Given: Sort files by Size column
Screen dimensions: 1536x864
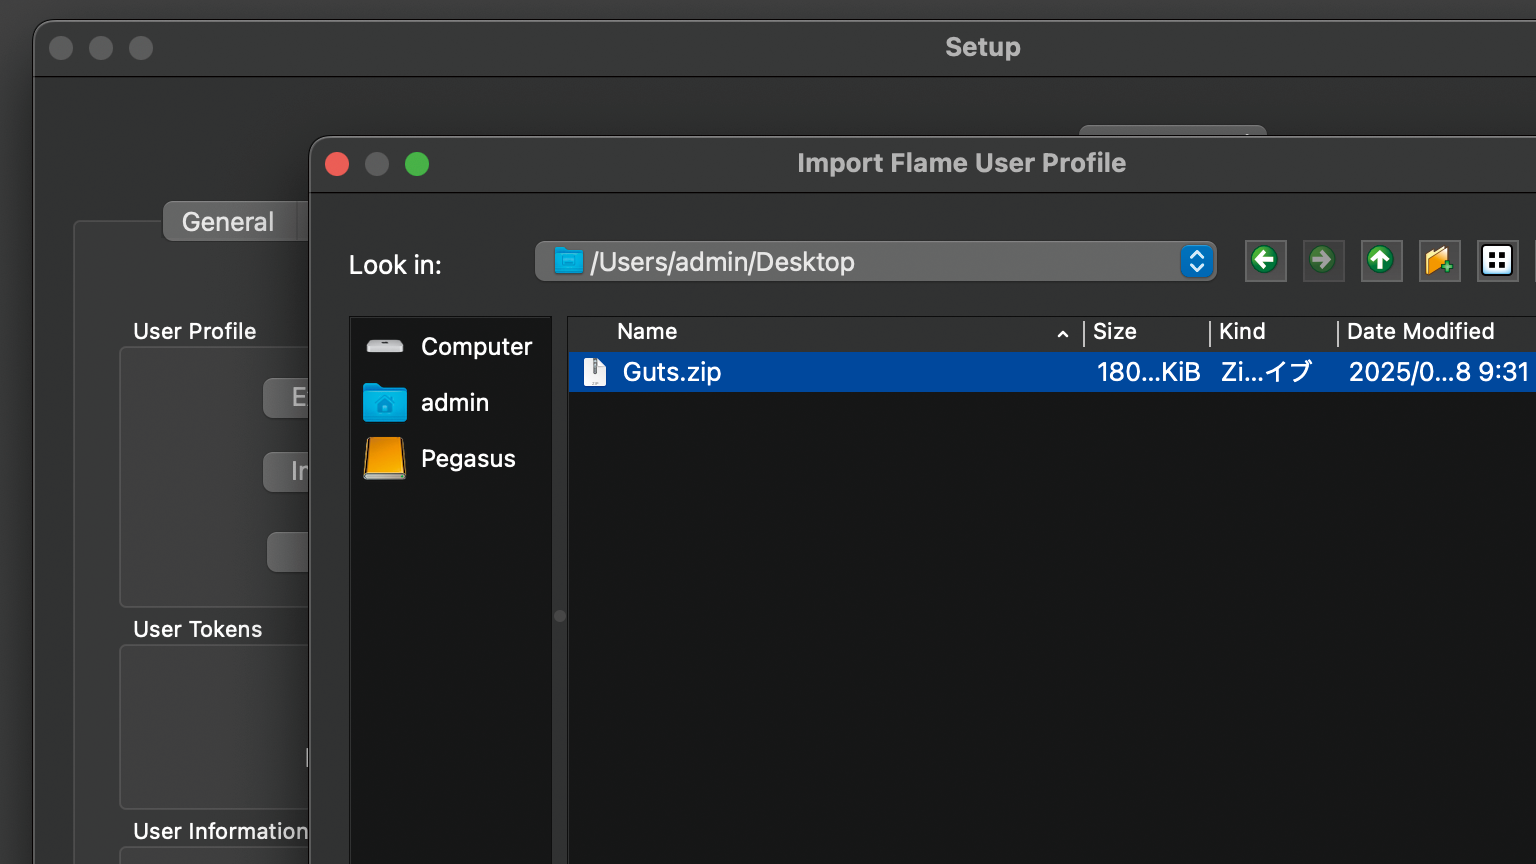Looking at the screenshot, I should 1115,332.
